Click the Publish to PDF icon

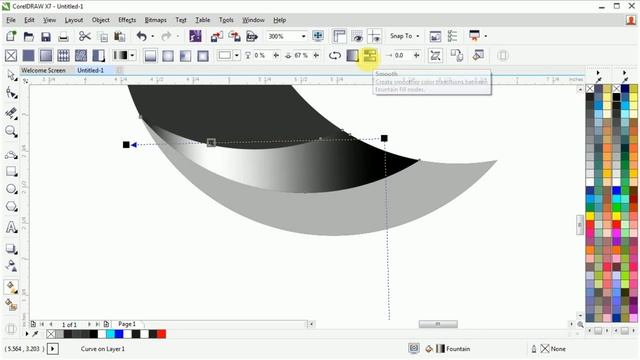point(252,36)
